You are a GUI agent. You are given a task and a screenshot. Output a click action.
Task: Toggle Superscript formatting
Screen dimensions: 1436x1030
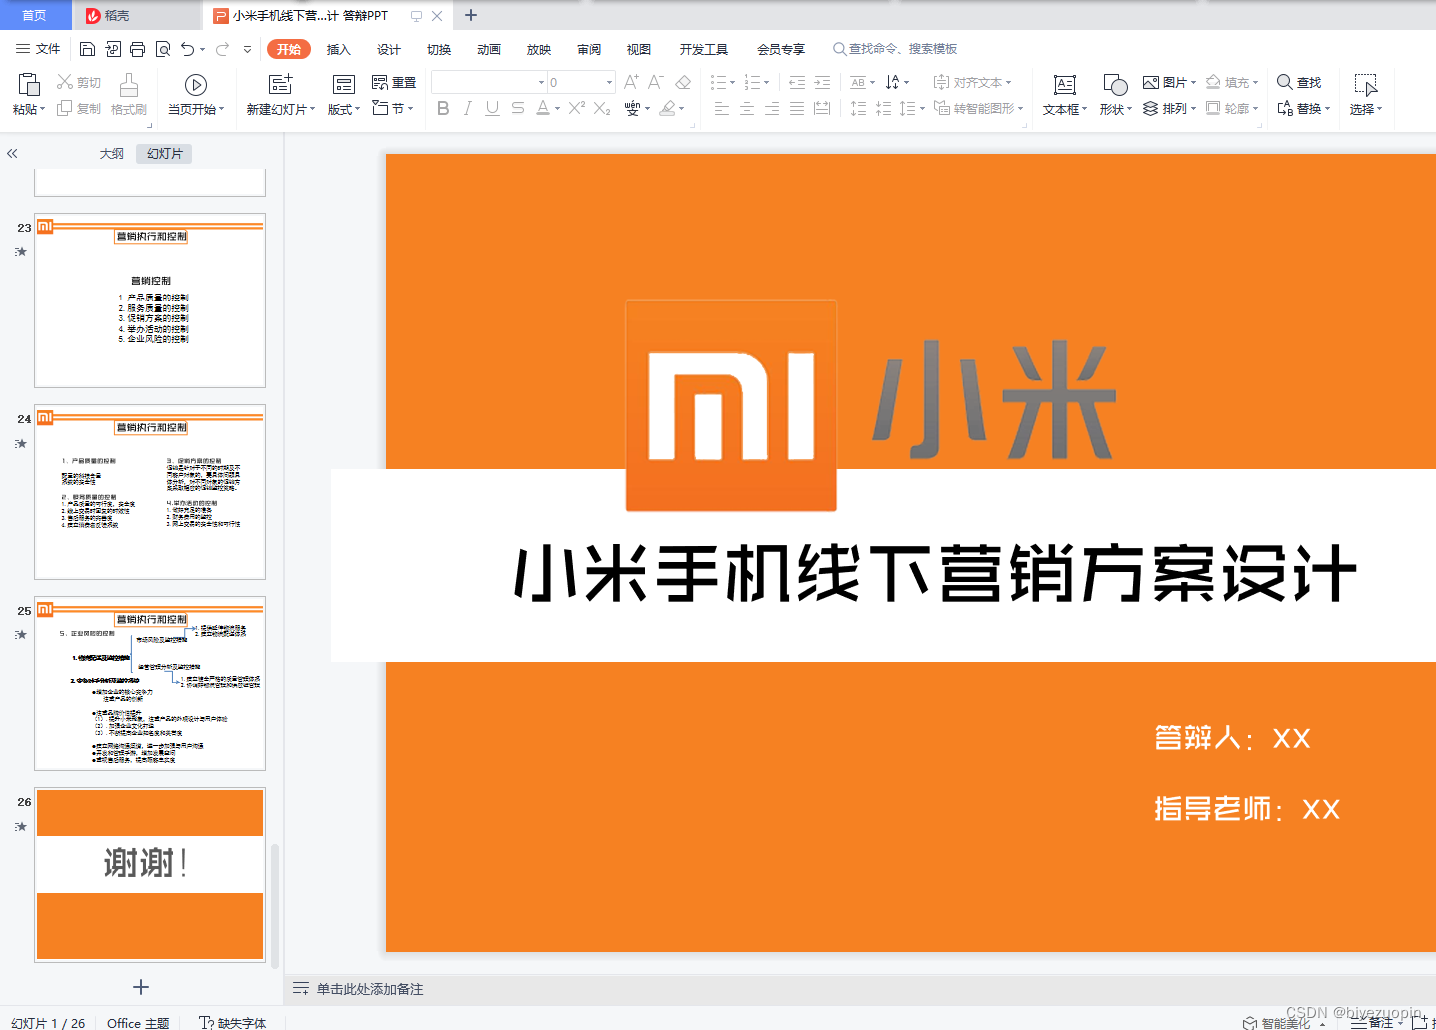coord(576,108)
